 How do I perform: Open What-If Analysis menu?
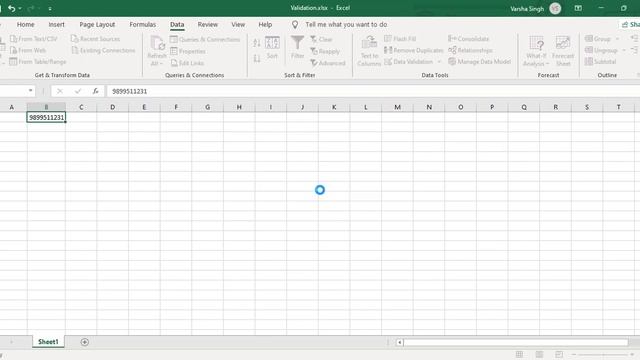coord(536,51)
